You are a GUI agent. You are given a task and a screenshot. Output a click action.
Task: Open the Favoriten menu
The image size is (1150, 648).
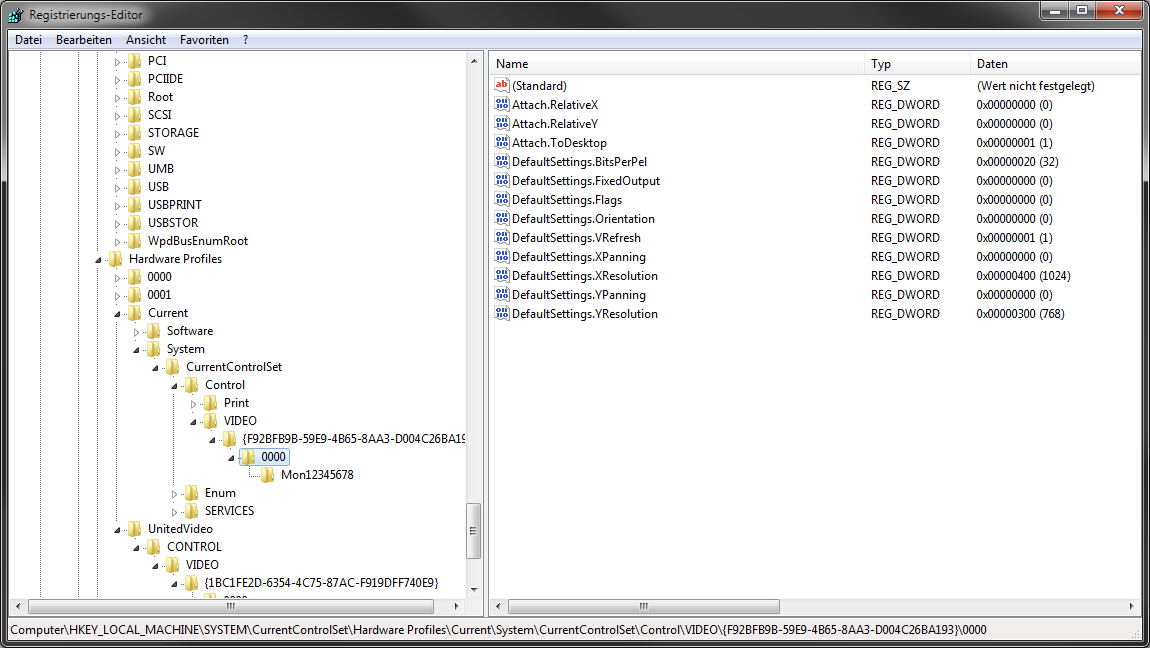(204, 40)
